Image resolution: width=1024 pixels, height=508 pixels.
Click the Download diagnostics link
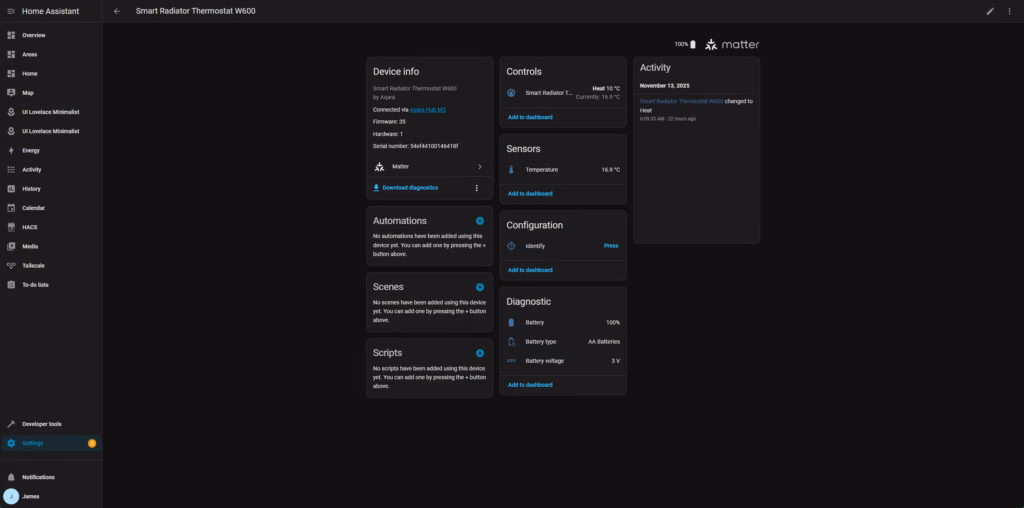click(x=410, y=187)
